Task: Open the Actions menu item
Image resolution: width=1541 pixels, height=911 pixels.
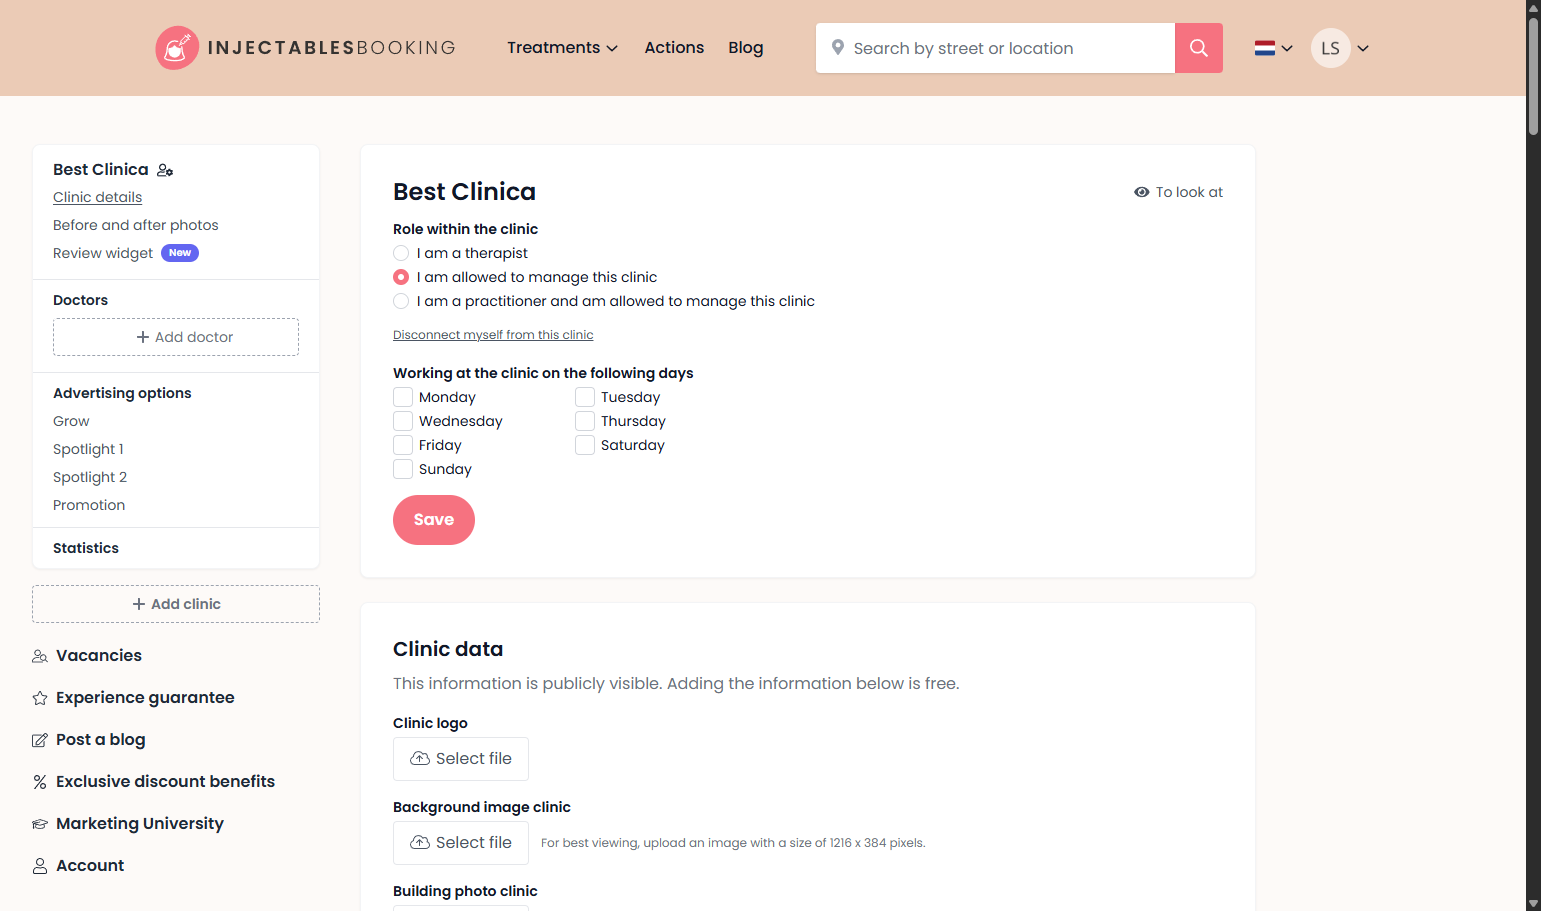Action: tap(674, 48)
